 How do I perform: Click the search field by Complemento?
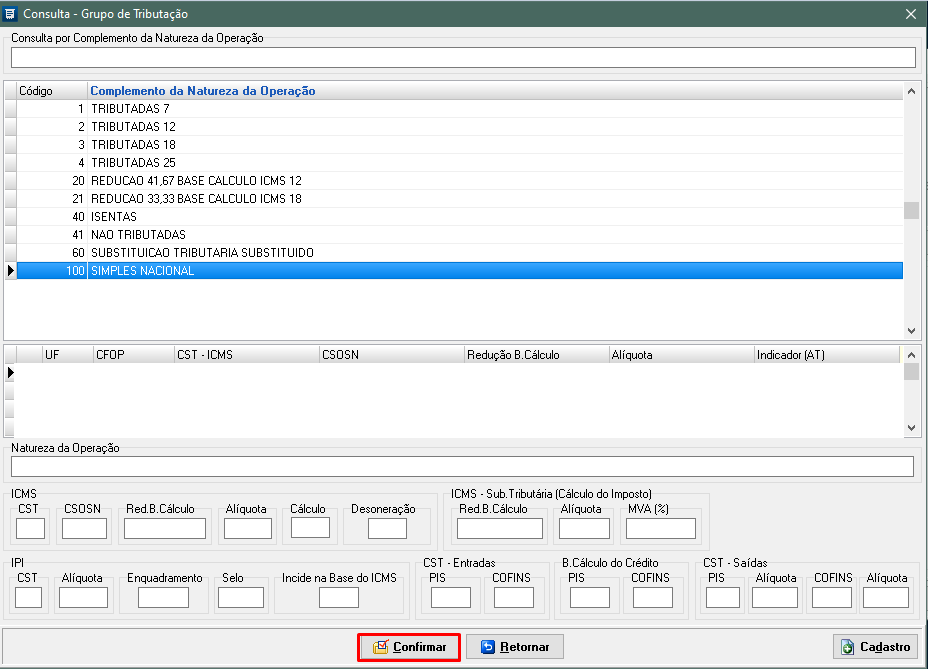[x=463, y=58]
